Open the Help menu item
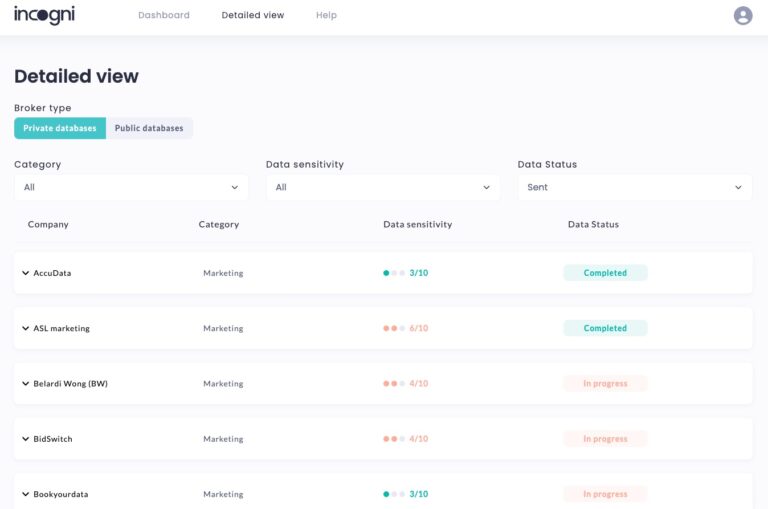 tap(326, 16)
